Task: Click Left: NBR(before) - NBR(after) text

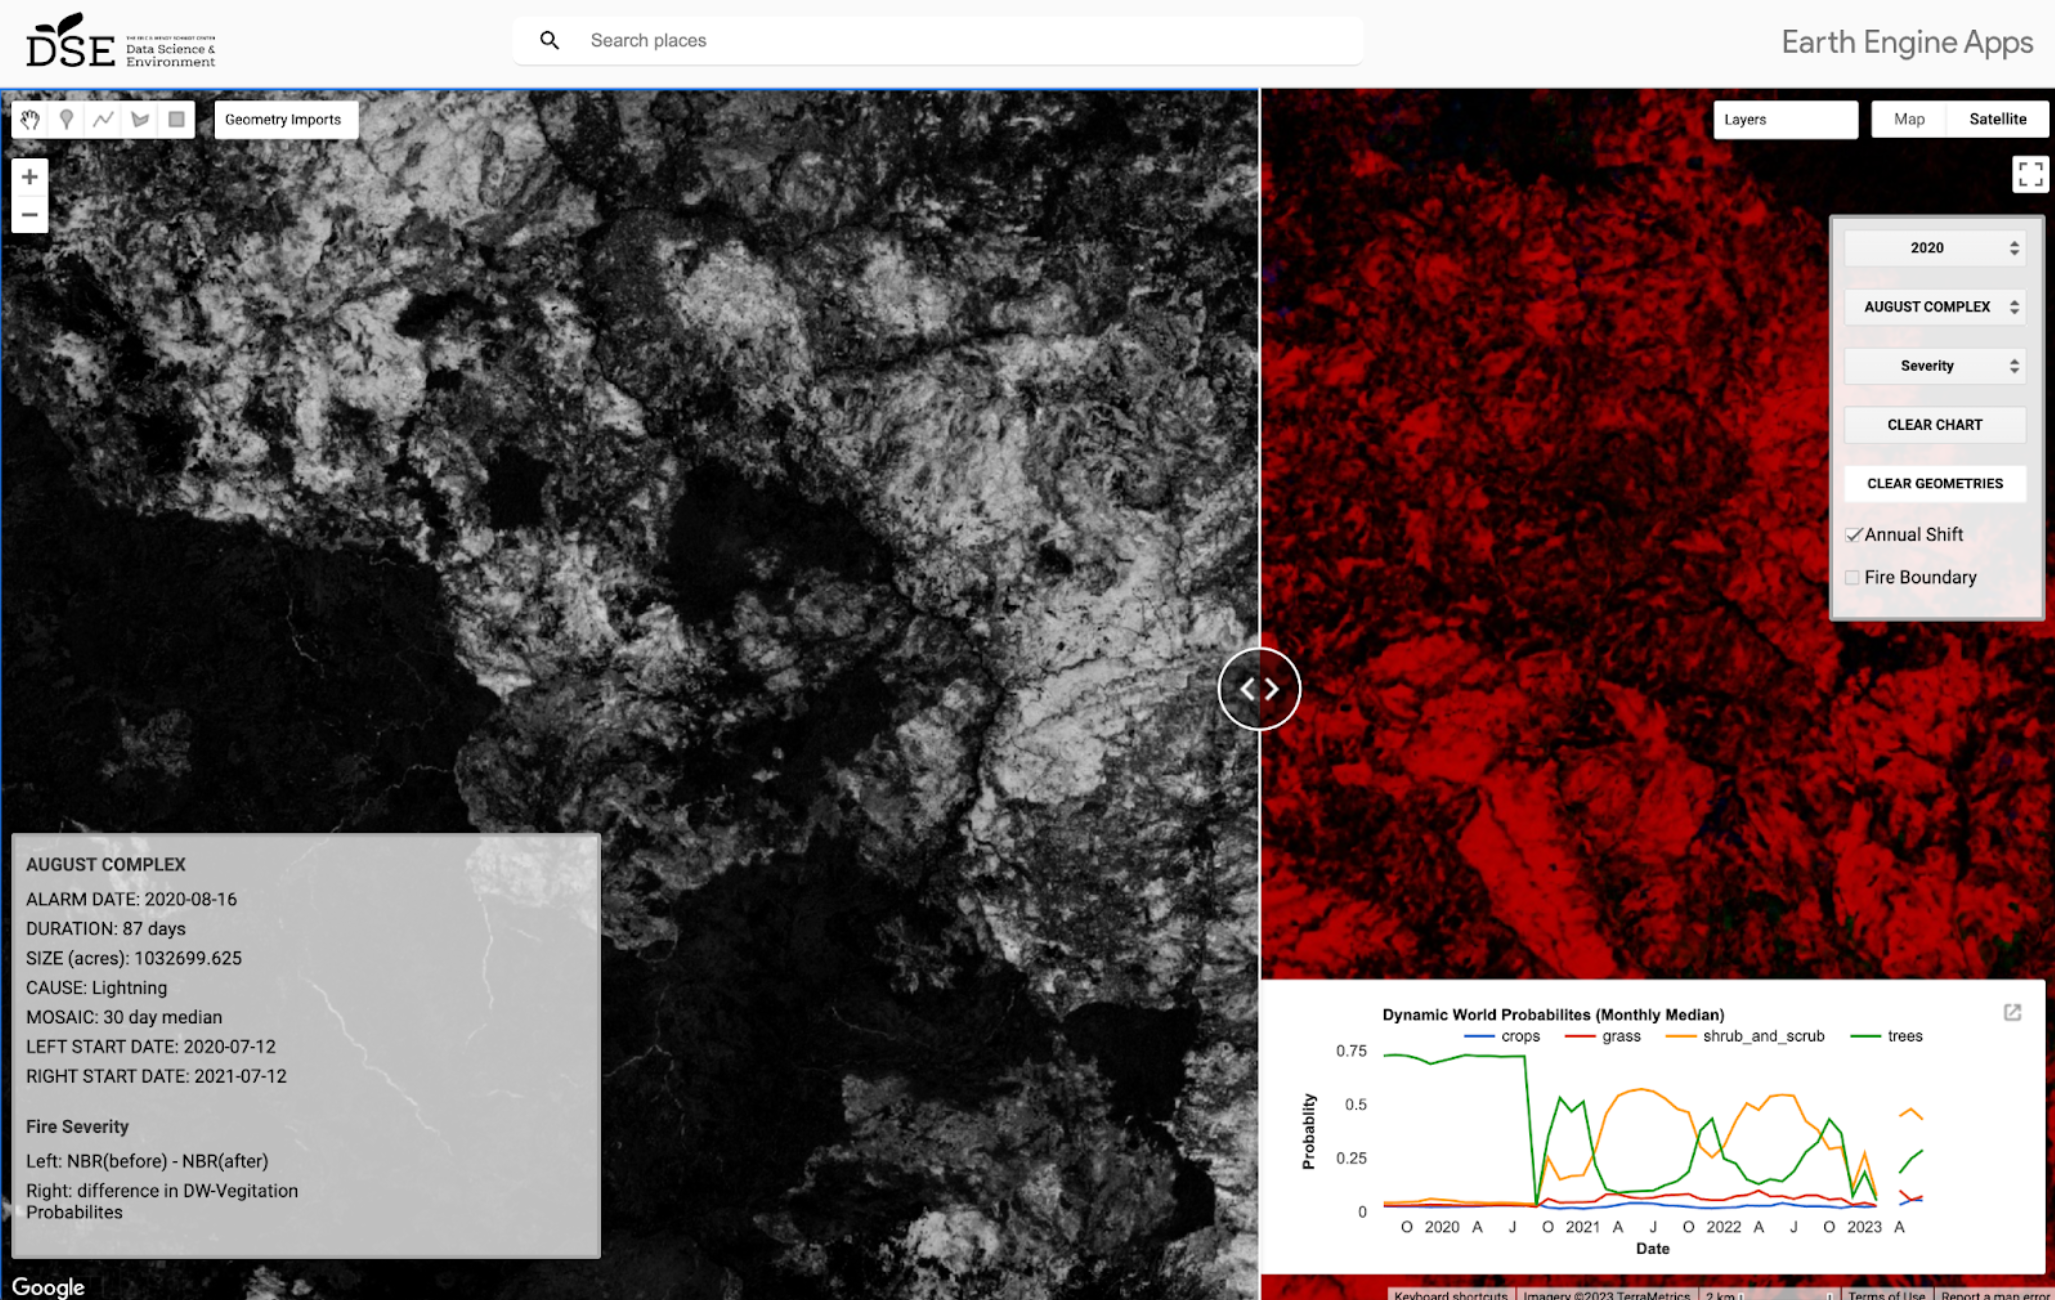Action: (x=147, y=1161)
